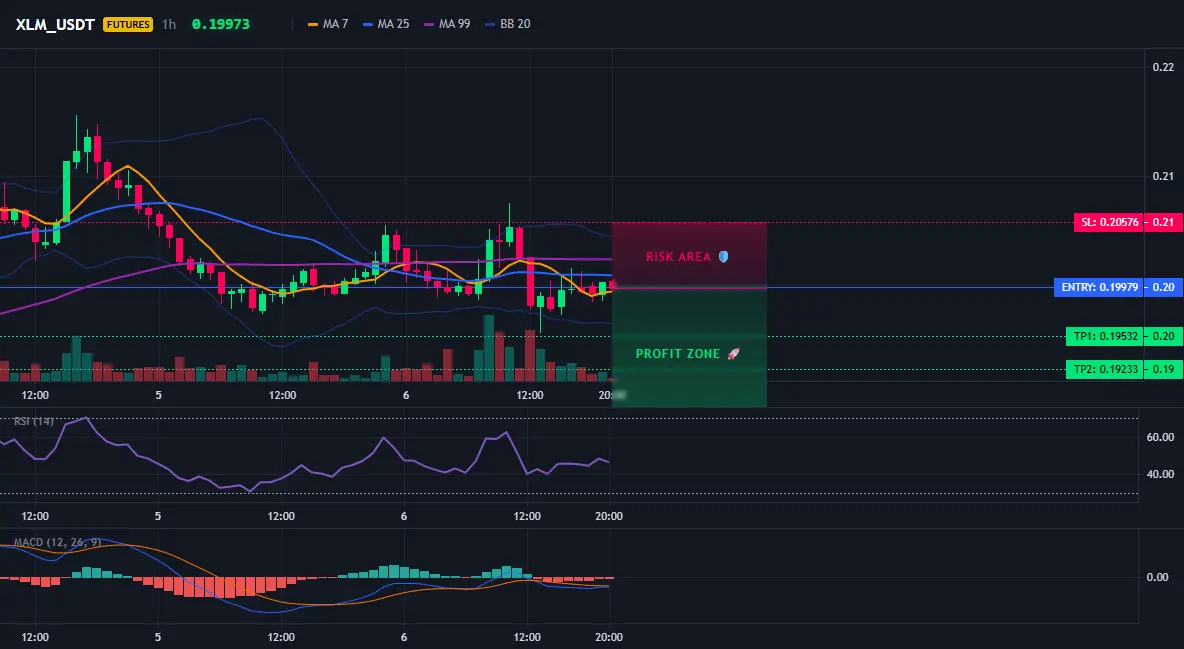Toggle the MA 25 legend entry

386,24
